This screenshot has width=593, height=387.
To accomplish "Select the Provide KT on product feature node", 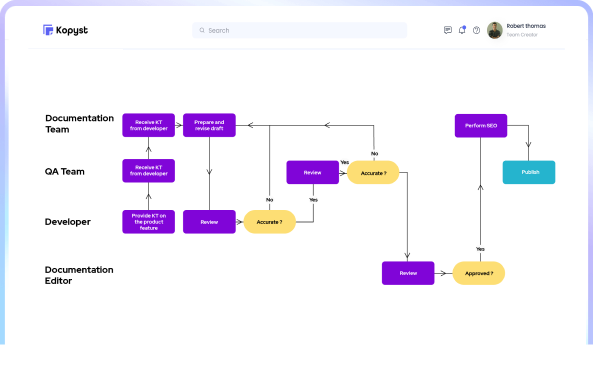I will (x=149, y=222).
